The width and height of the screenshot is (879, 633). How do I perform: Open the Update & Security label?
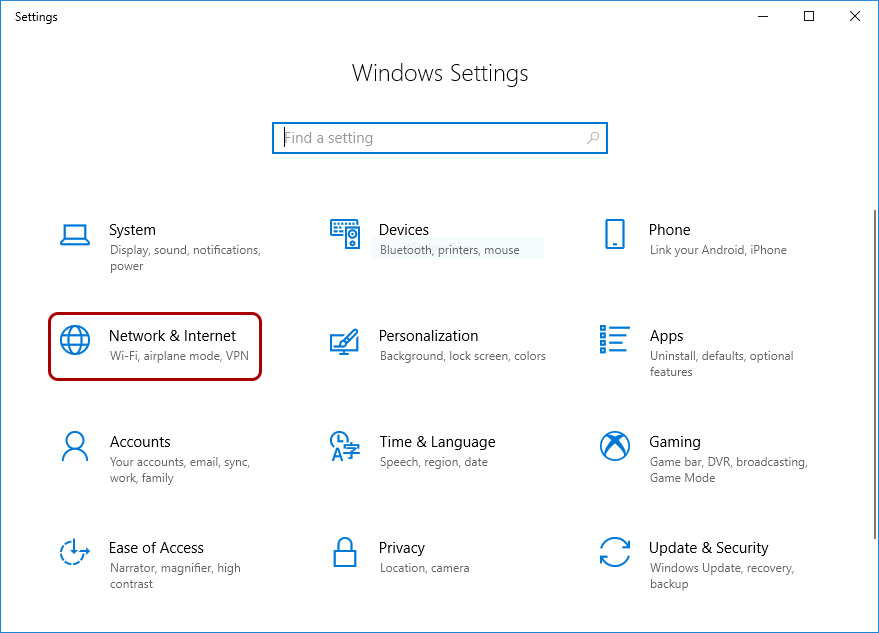708,548
